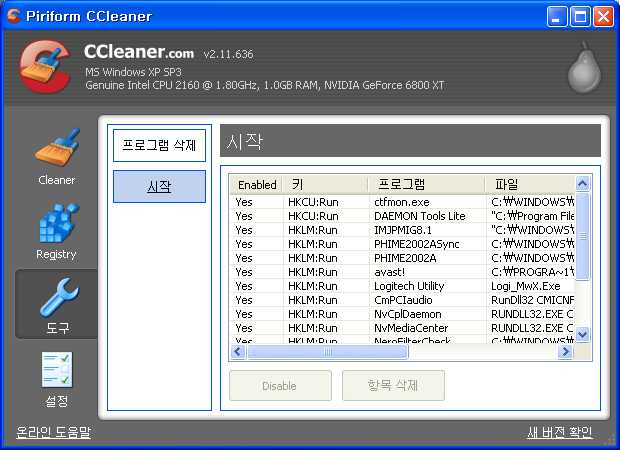This screenshot has height=450, width=620.
Task: Click the Disable button
Action: 280,386
